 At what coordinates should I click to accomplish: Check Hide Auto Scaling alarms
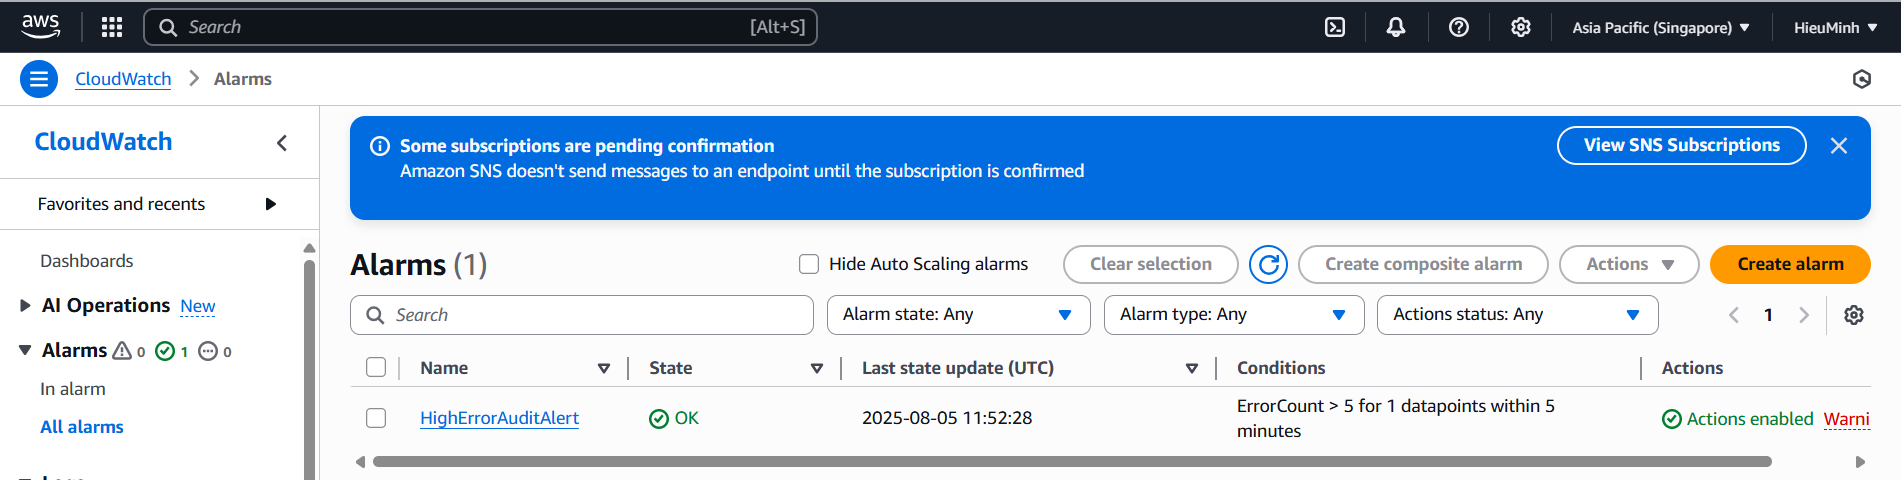(x=809, y=264)
